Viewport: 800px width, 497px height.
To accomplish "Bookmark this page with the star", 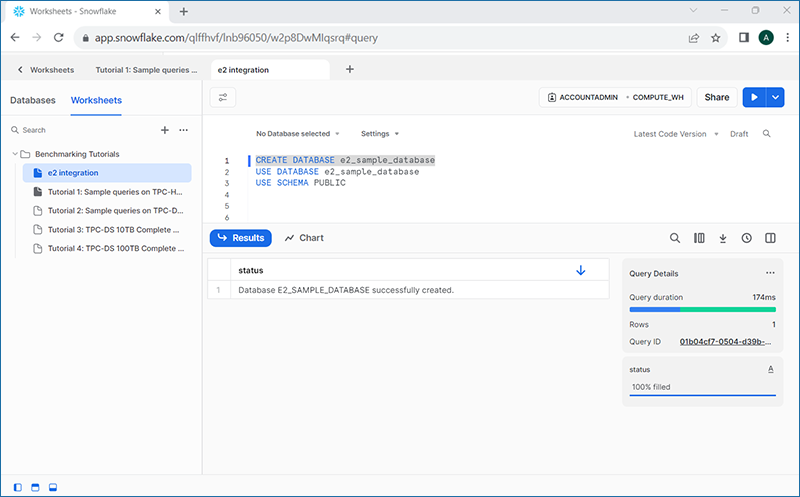I will [x=716, y=38].
